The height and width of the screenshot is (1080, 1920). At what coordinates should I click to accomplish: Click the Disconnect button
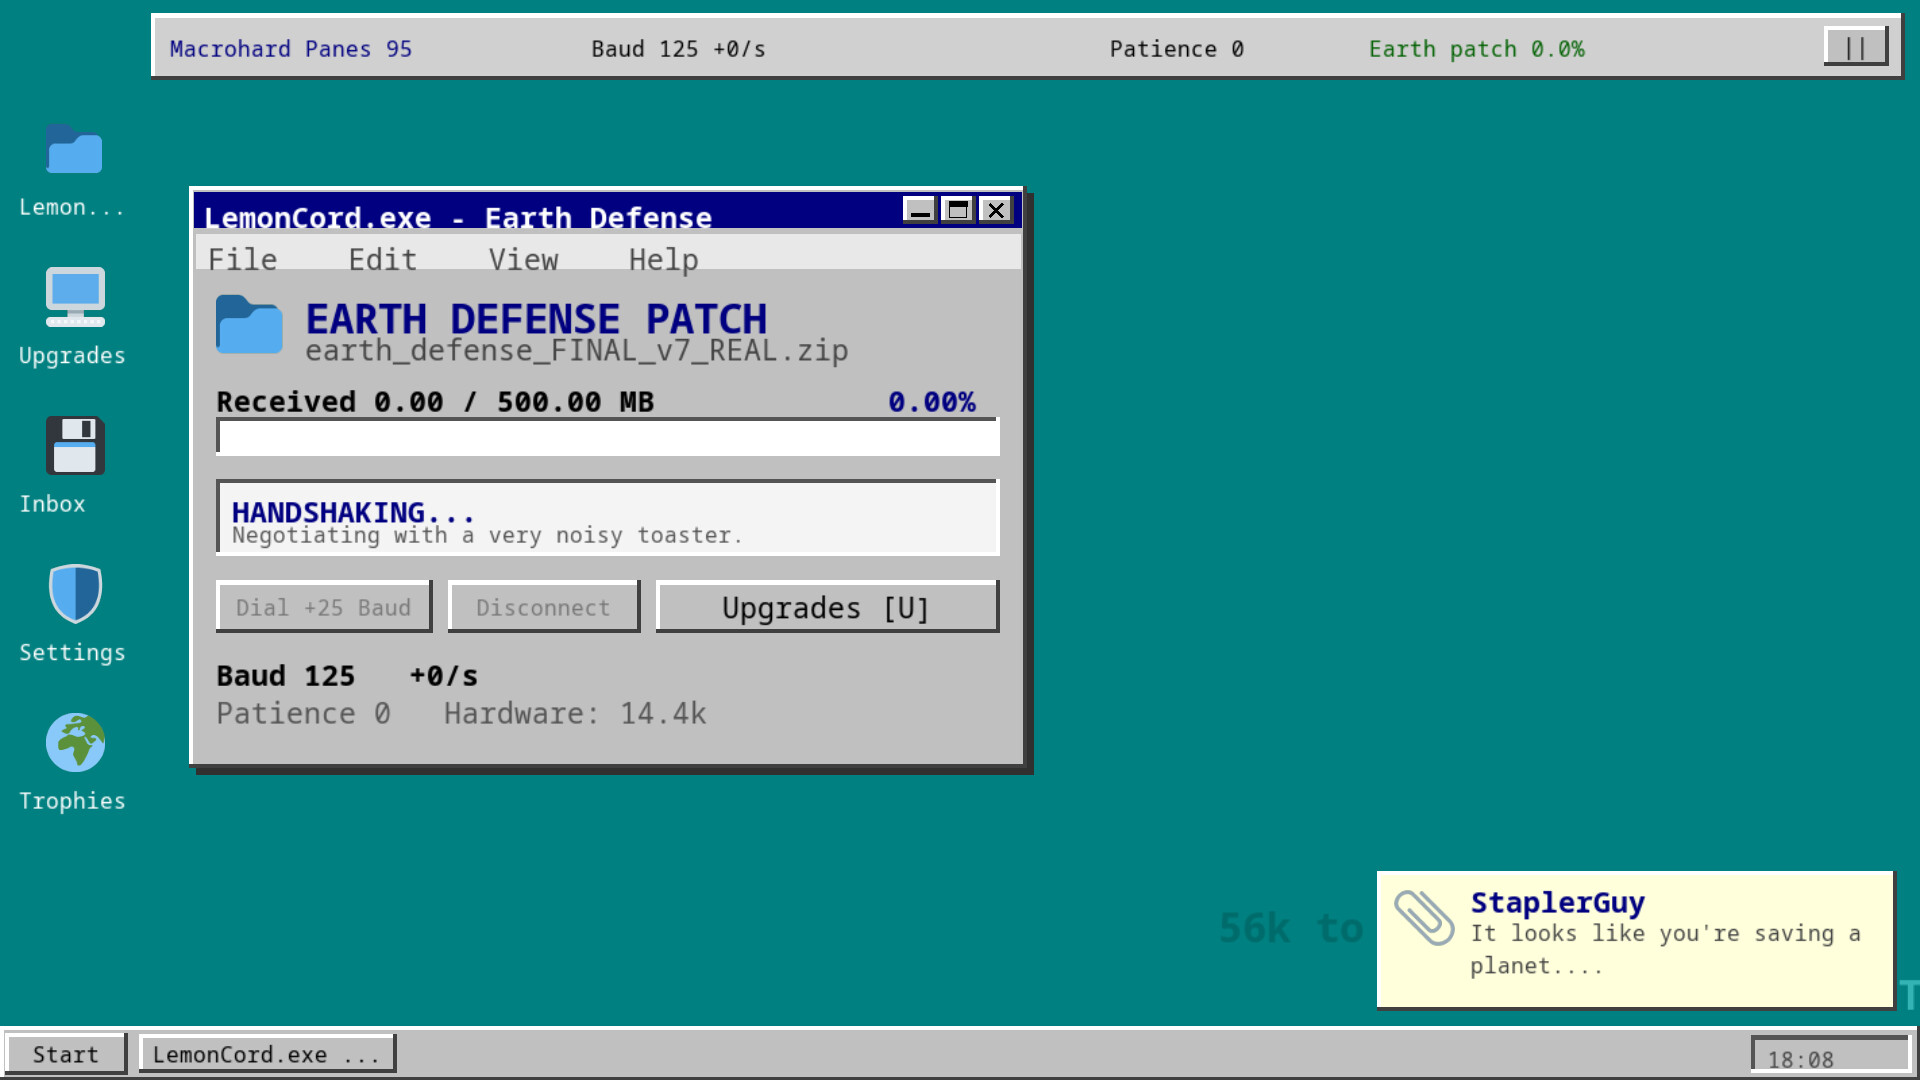[x=543, y=607]
